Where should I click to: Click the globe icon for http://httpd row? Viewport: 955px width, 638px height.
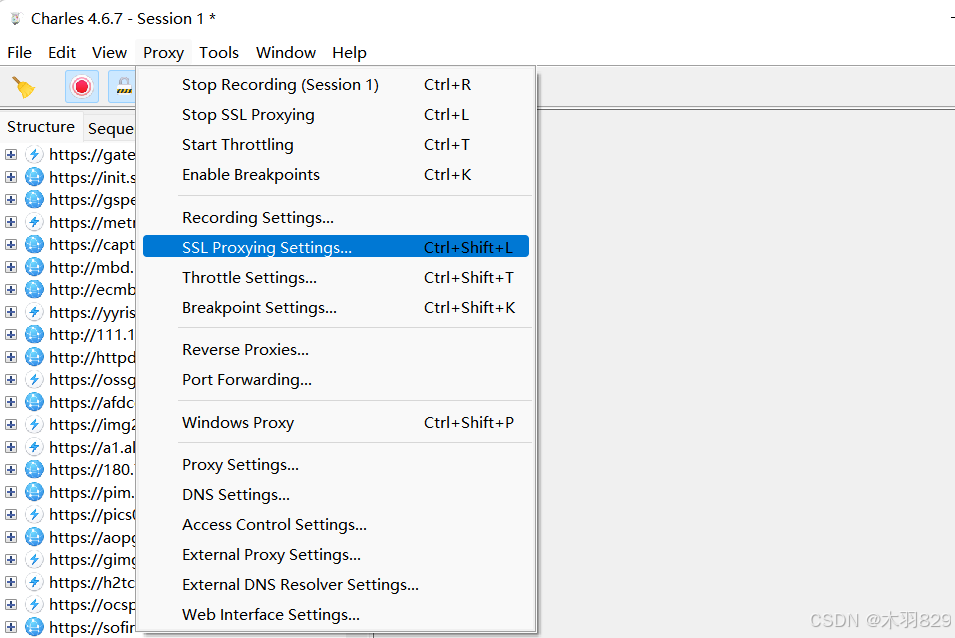[x=35, y=357]
